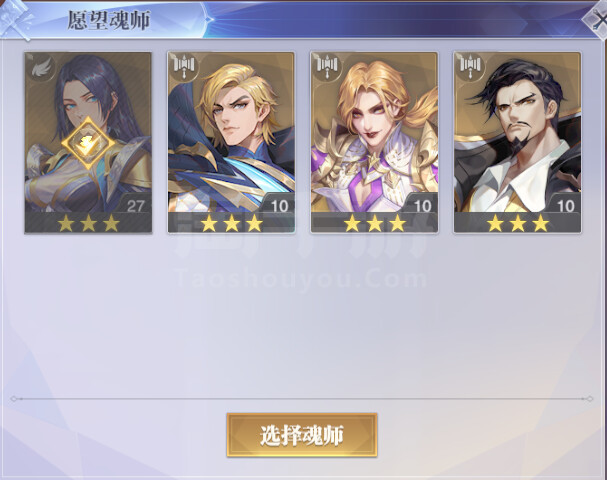
Task: Click the three-star rating under the dark-haired woman
Action: (88, 223)
